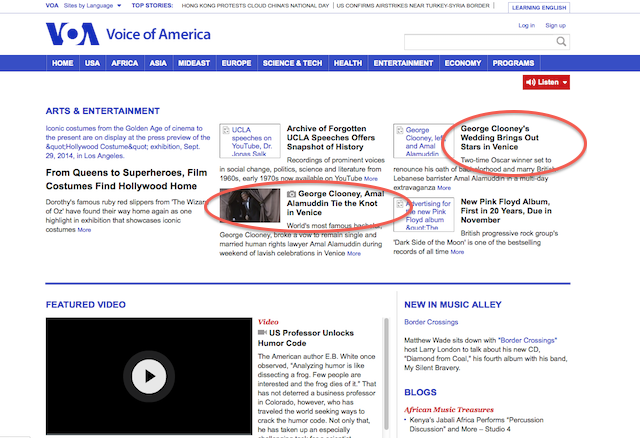Click More after extravaganza text
This screenshot has width=640, height=438.
[x=444, y=188]
